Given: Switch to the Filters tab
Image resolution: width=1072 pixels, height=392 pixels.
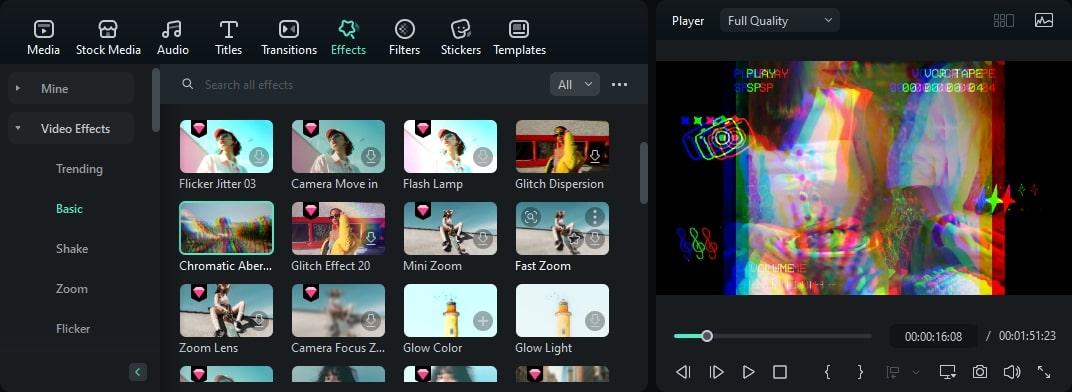Looking at the screenshot, I should [x=405, y=38].
